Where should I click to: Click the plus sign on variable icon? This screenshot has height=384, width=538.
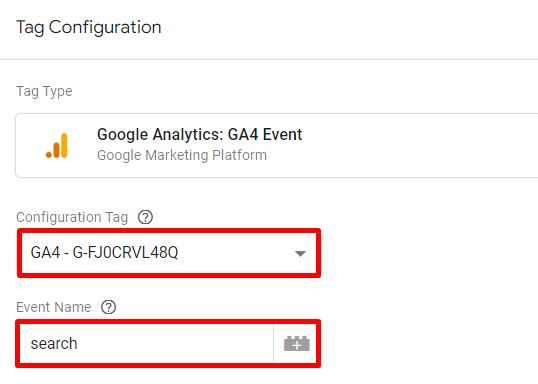tap(297, 346)
